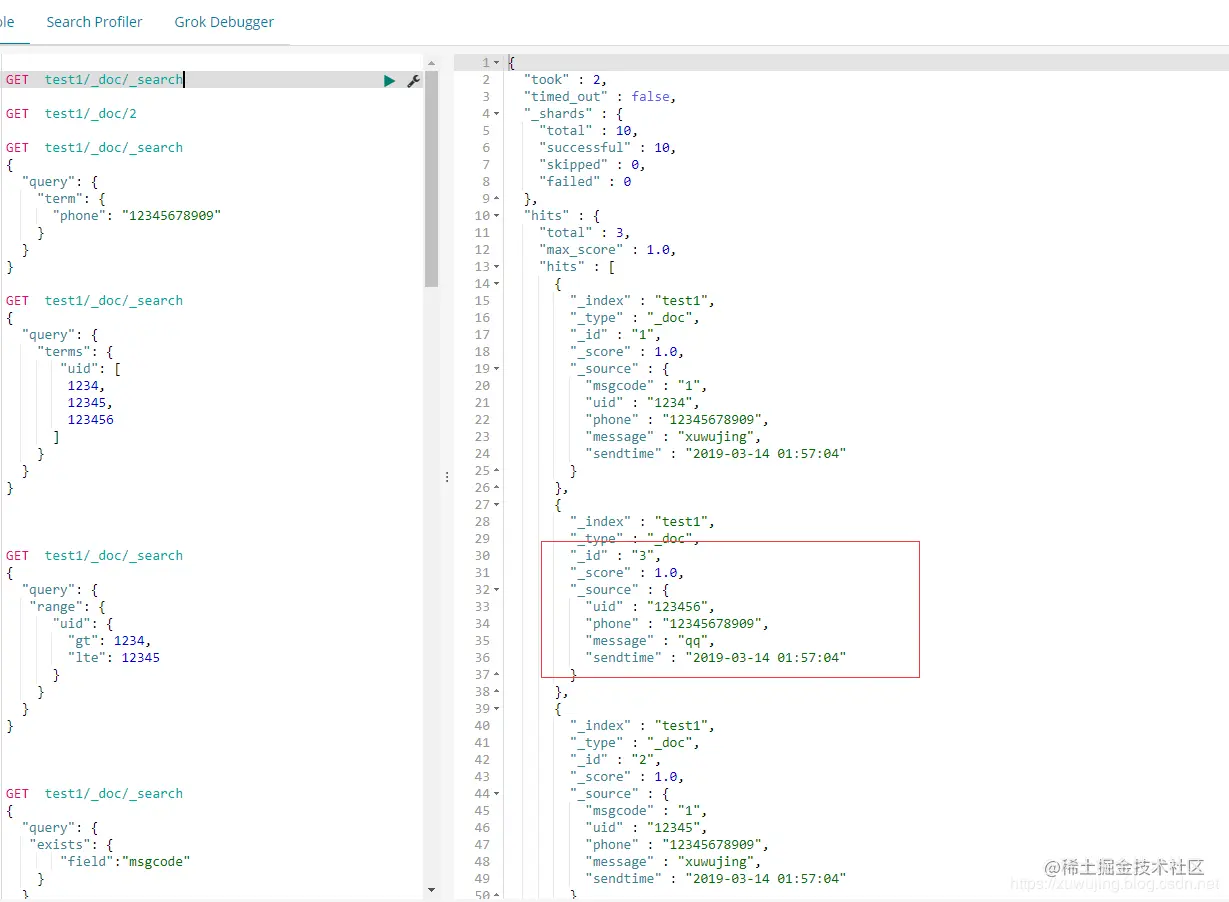Click the pane divider handle between editors
The width and height of the screenshot is (1229, 902).
click(x=447, y=478)
